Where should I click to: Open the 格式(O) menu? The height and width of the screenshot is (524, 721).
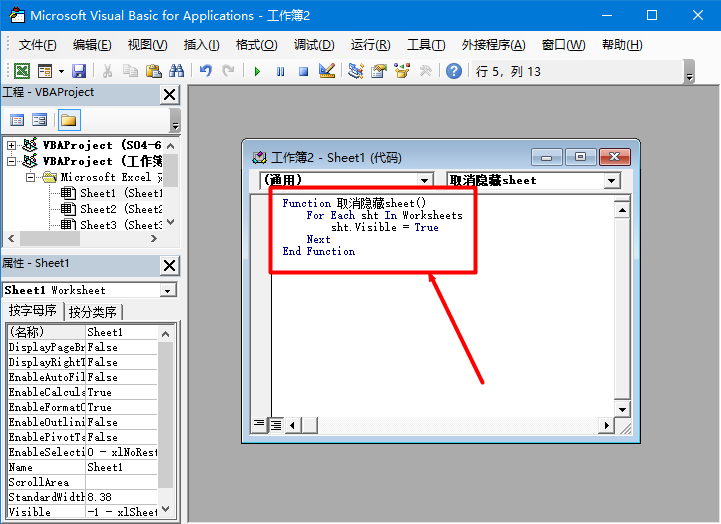pos(257,45)
